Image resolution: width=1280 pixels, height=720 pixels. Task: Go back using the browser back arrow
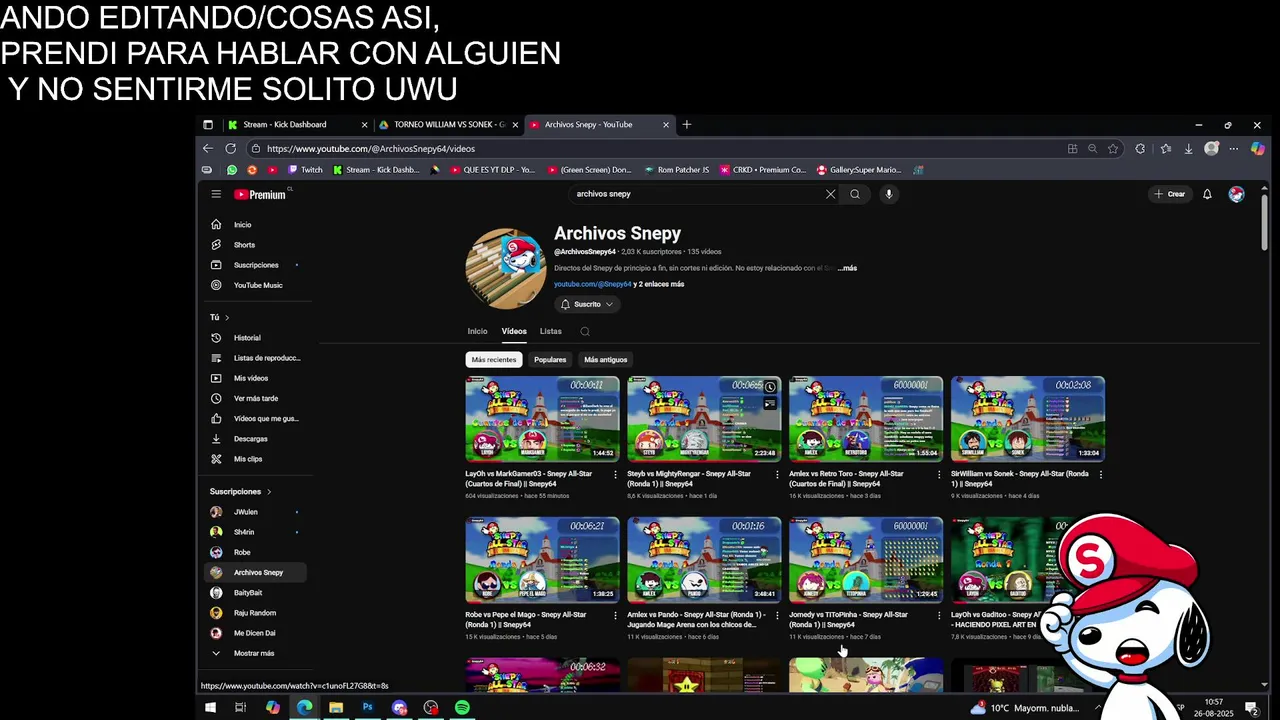(208, 148)
